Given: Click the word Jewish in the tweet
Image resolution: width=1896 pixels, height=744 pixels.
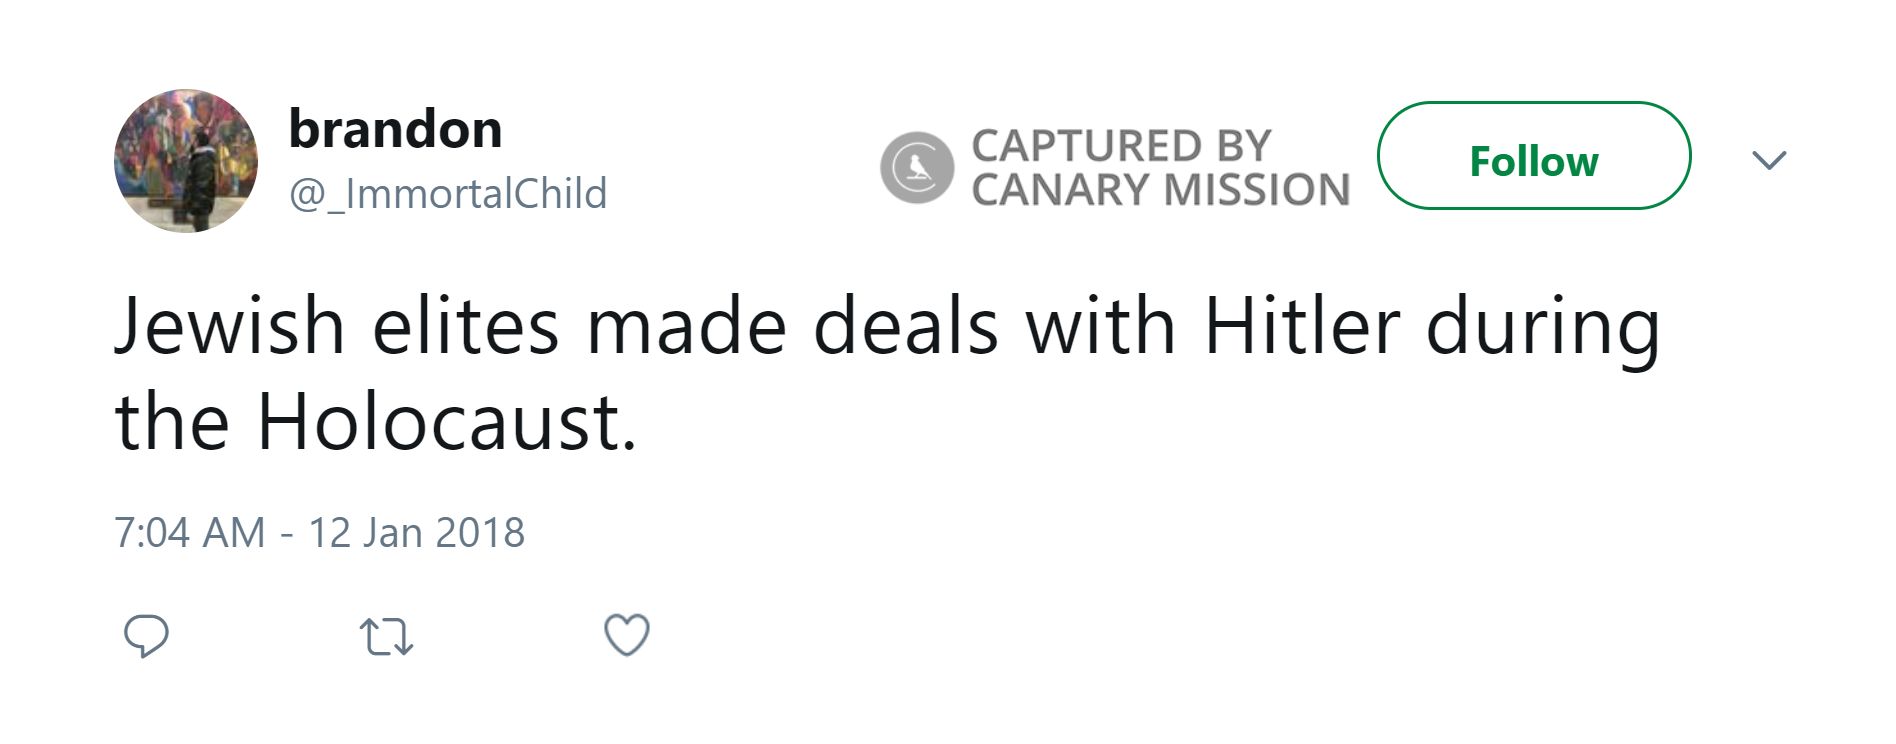Looking at the screenshot, I should (x=230, y=327).
